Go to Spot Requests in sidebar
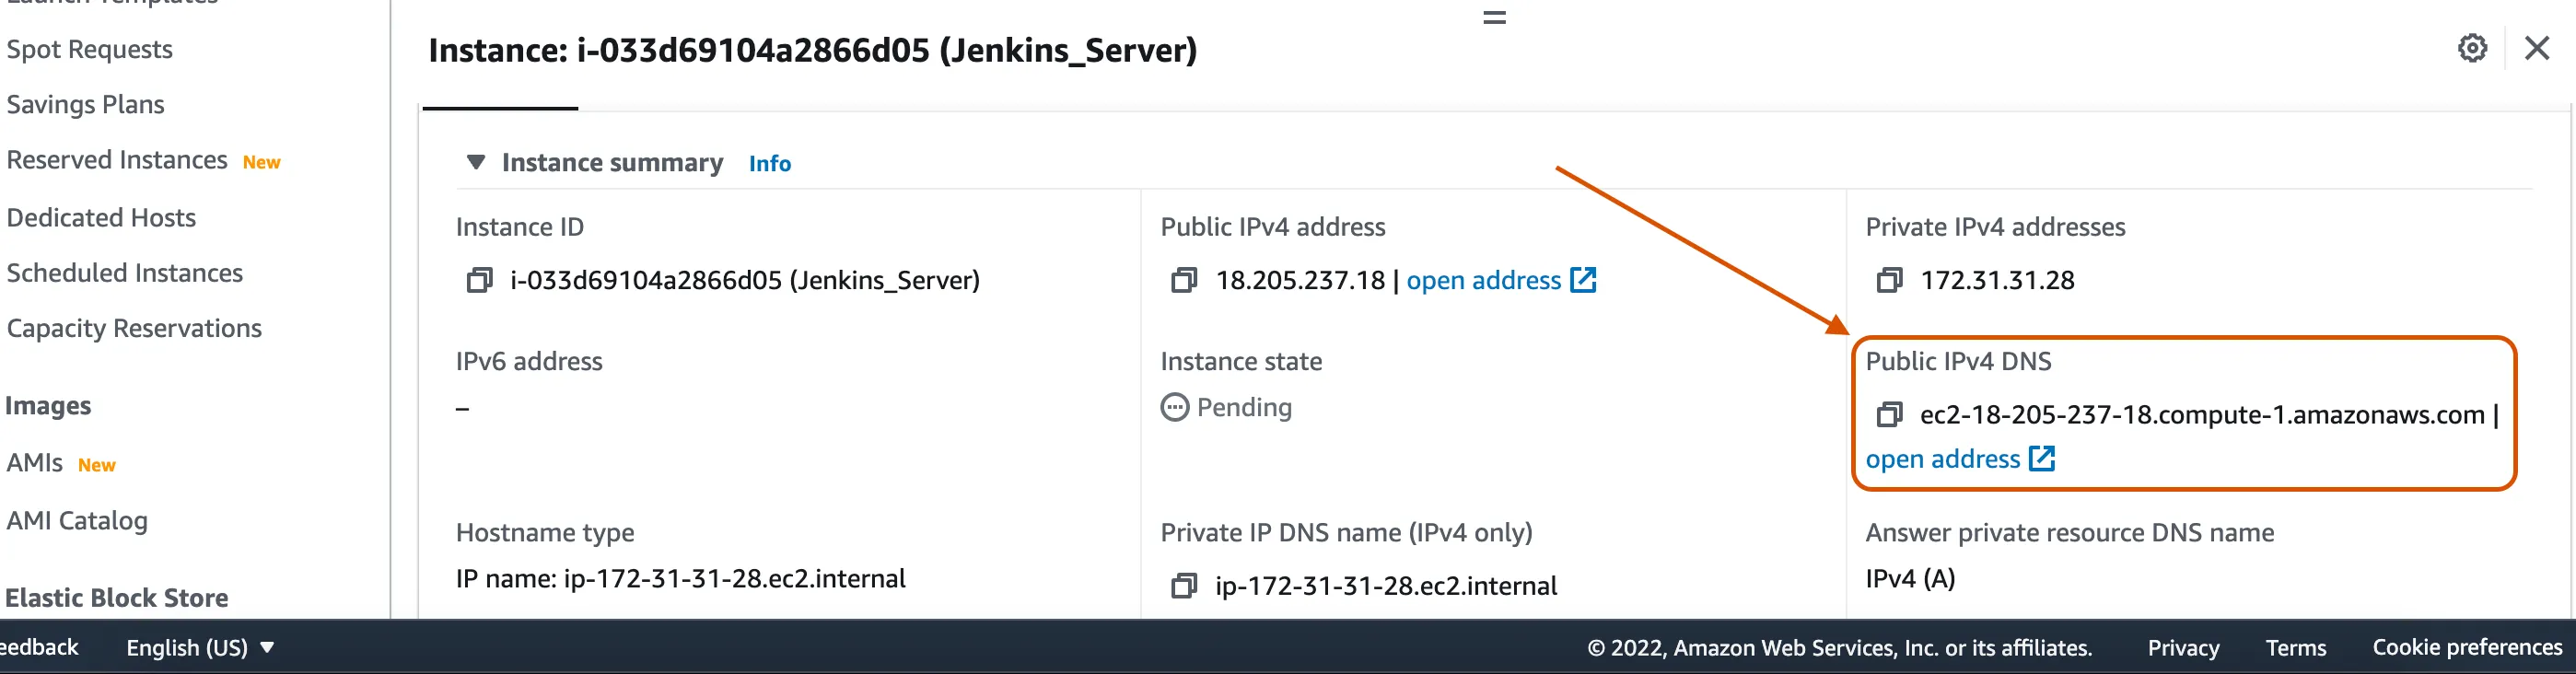Screen dimensions: 2576x674 89,50
